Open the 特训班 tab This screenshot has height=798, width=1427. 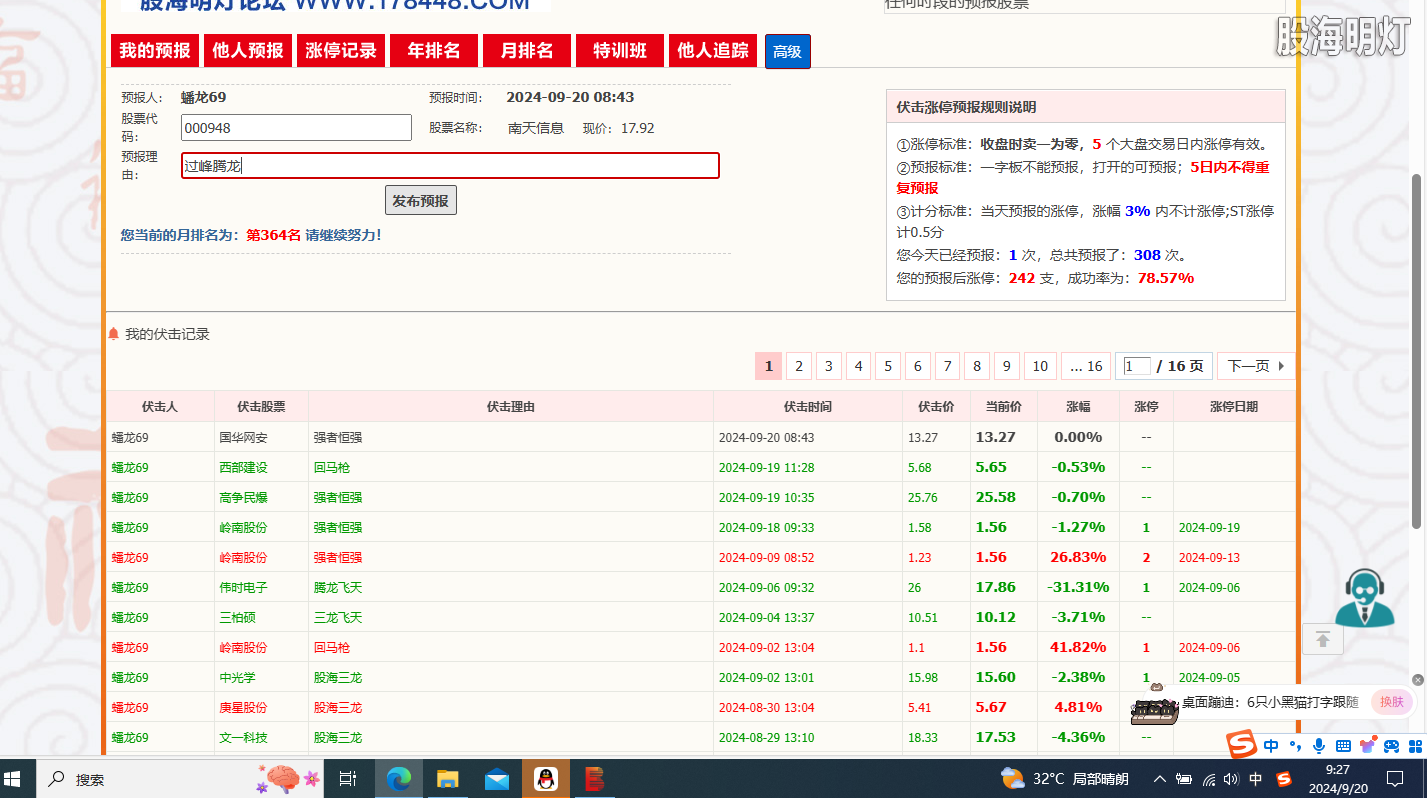pyautogui.click(x=620, y=51)
